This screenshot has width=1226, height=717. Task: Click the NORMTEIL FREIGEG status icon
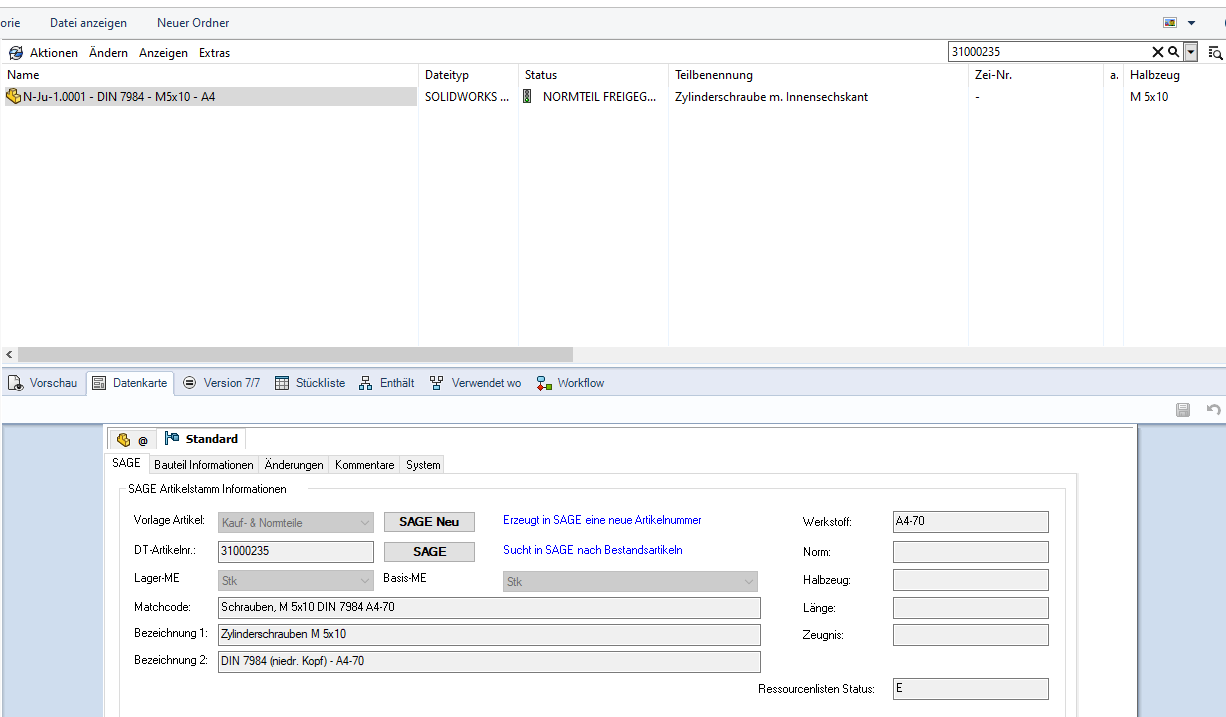point(527,97)
